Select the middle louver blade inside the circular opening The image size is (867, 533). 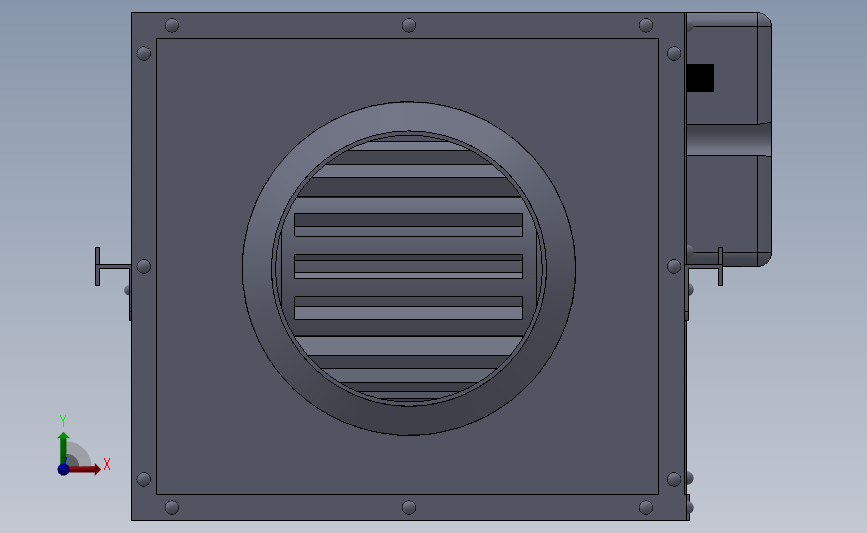click(x=408, y=266)
